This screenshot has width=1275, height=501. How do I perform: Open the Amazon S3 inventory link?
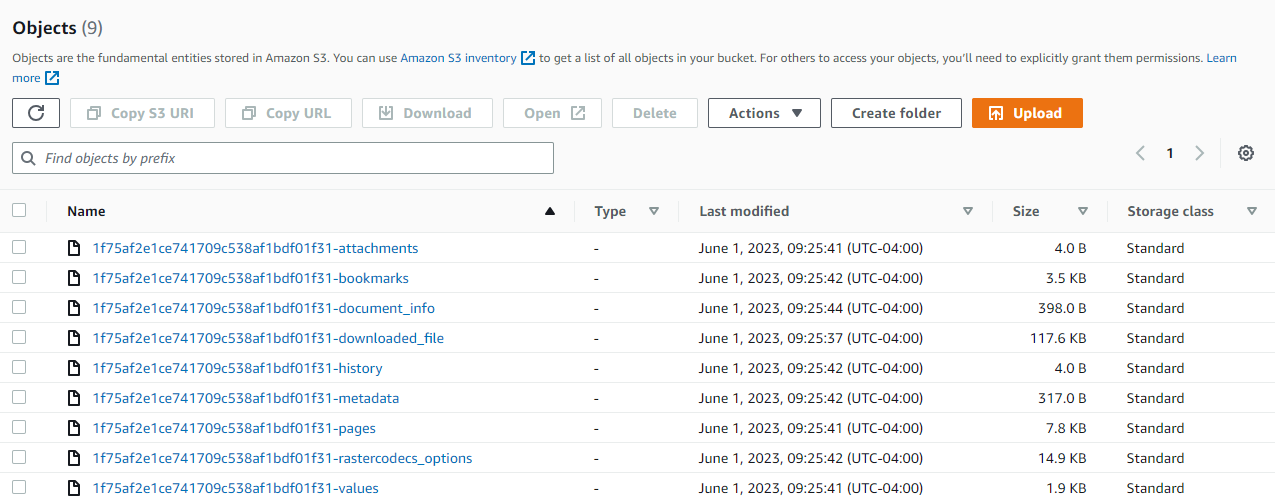tap(458, 58)
